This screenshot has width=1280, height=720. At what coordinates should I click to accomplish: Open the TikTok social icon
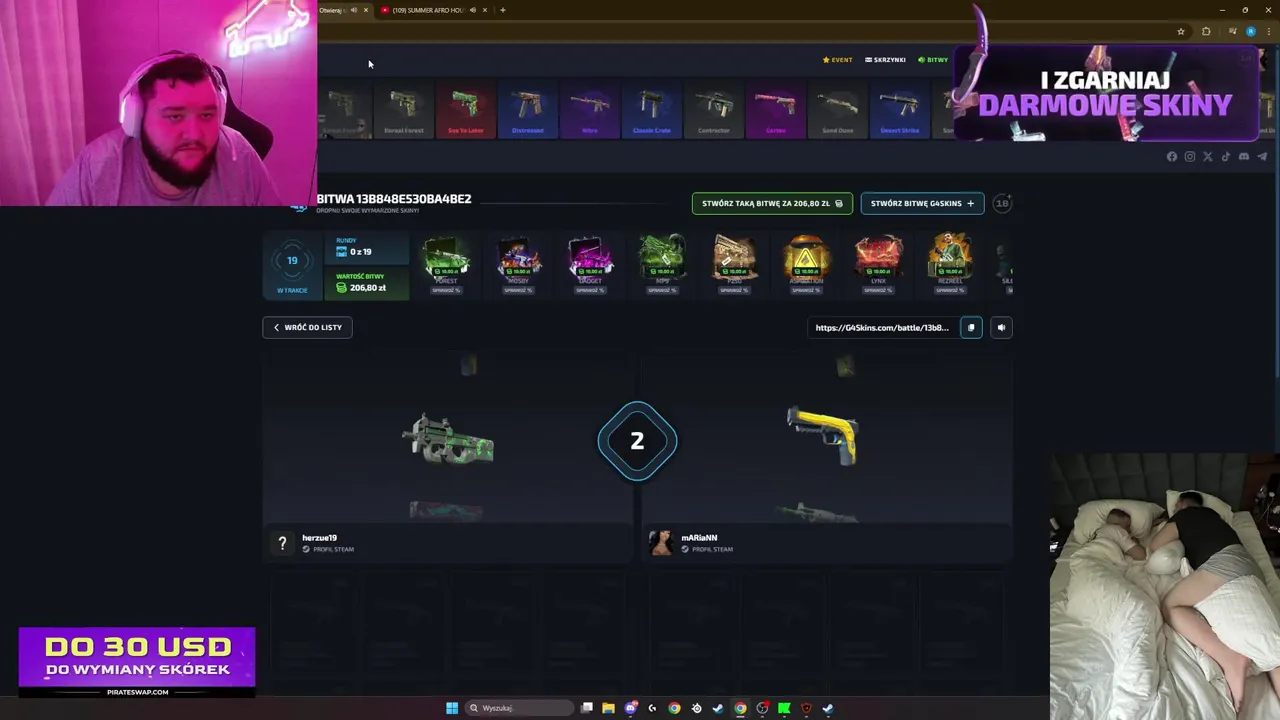click(x=1226, y=156)
